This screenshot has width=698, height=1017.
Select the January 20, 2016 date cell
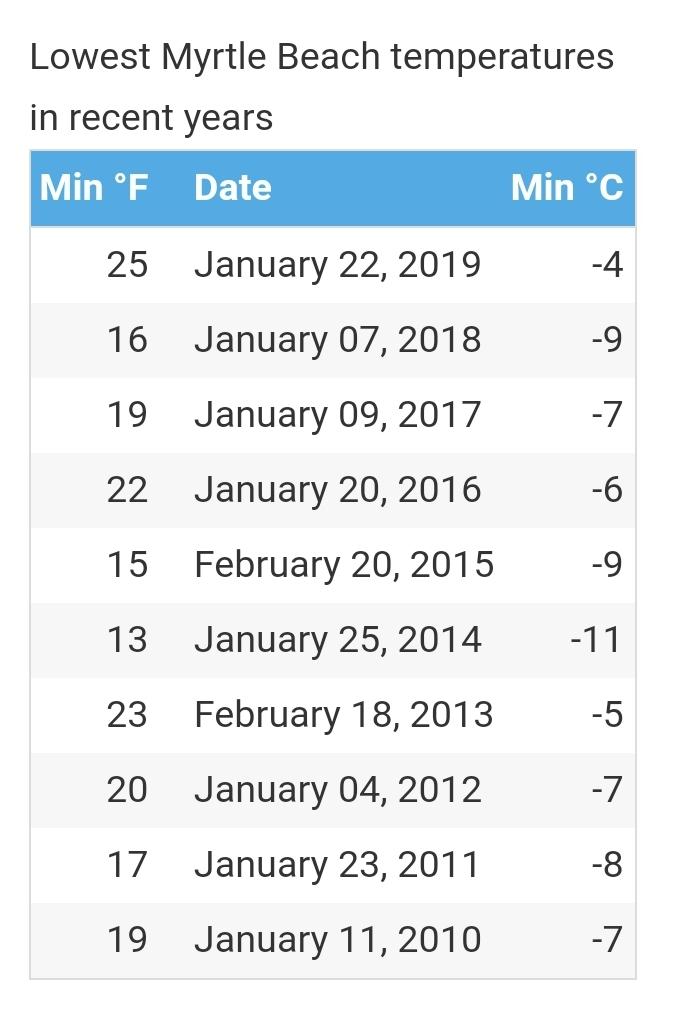(337, 490)
